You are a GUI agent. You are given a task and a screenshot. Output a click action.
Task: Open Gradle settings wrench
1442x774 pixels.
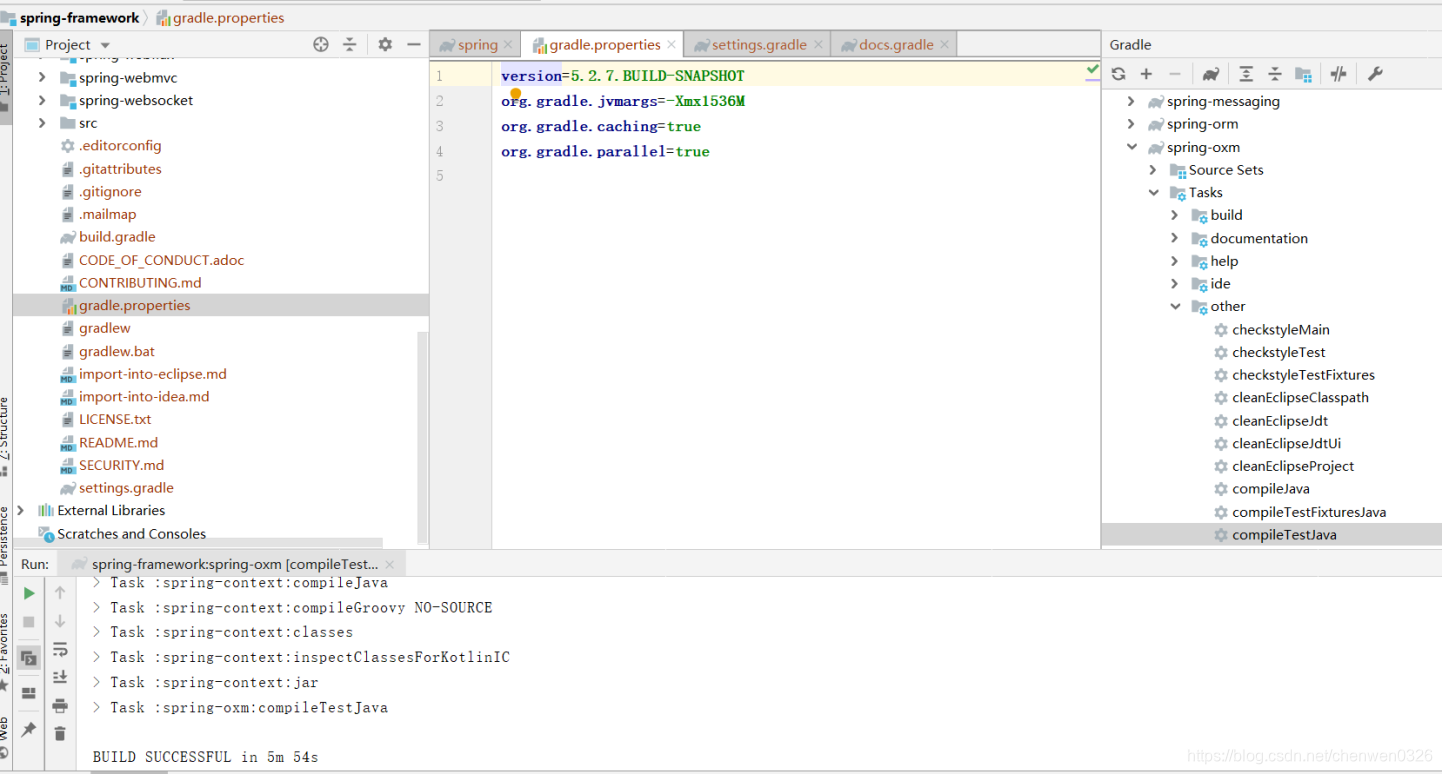(1375, 74)
